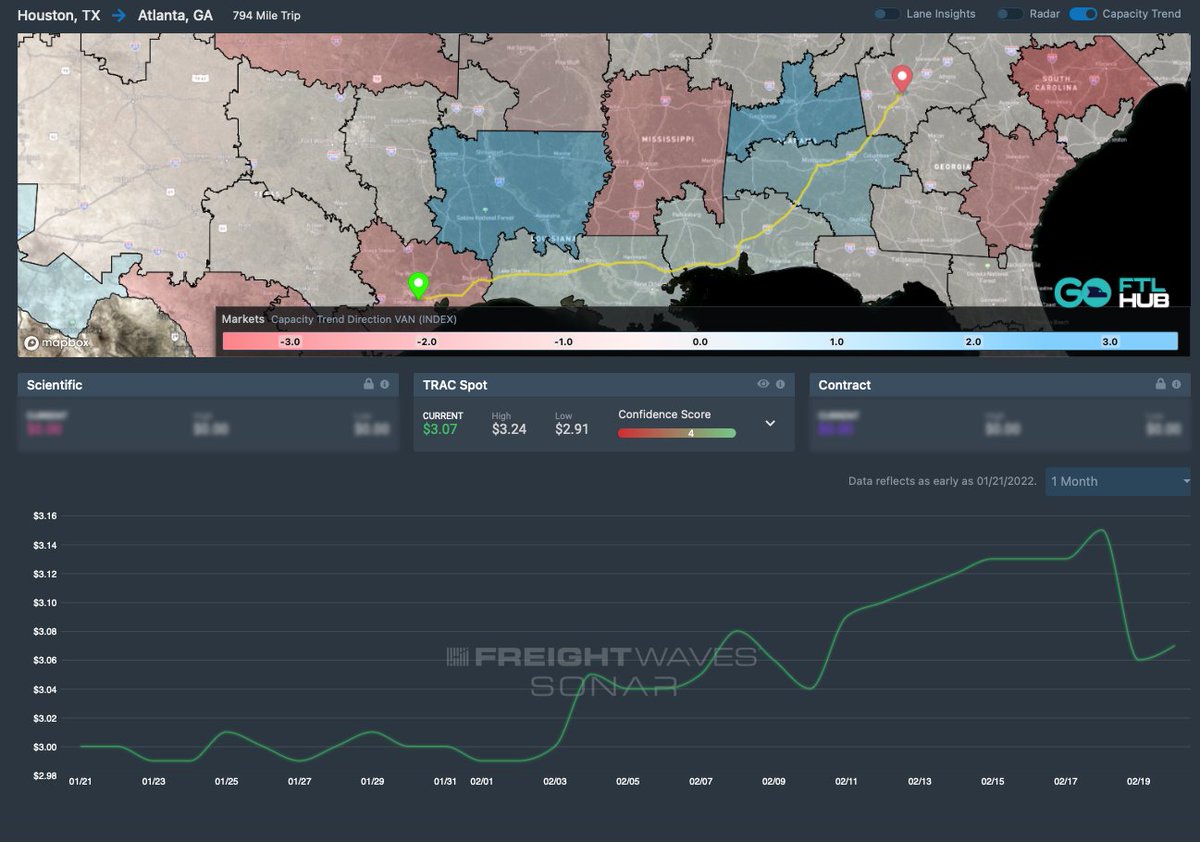
Task: Open the 1 Month time range dropdown
Action: click(1118, 481)
